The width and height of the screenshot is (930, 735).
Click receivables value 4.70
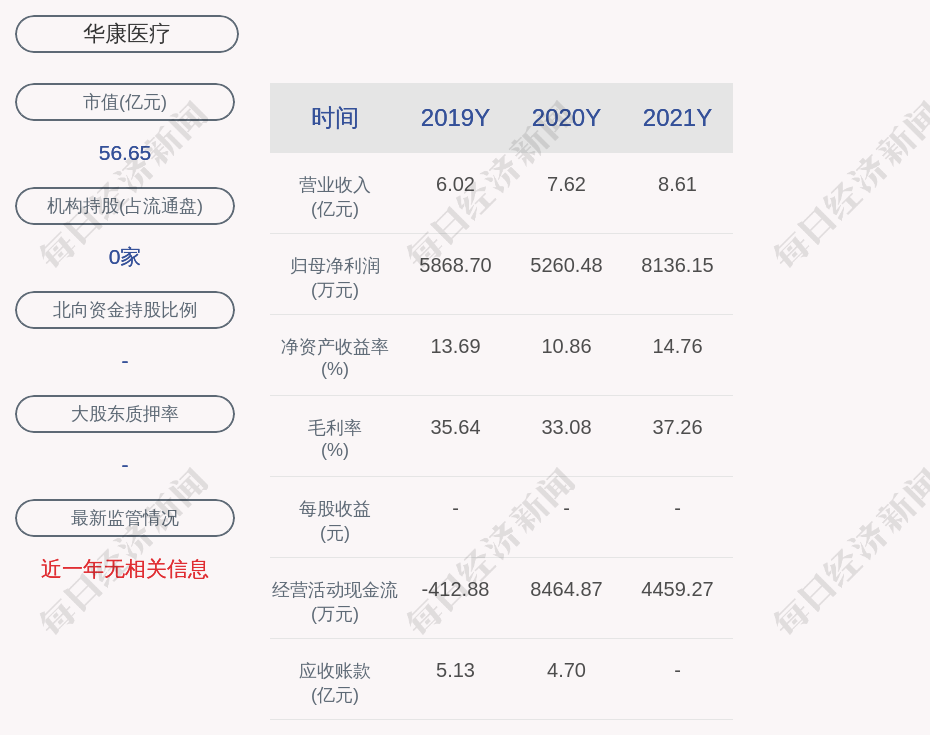click(566, 670)
